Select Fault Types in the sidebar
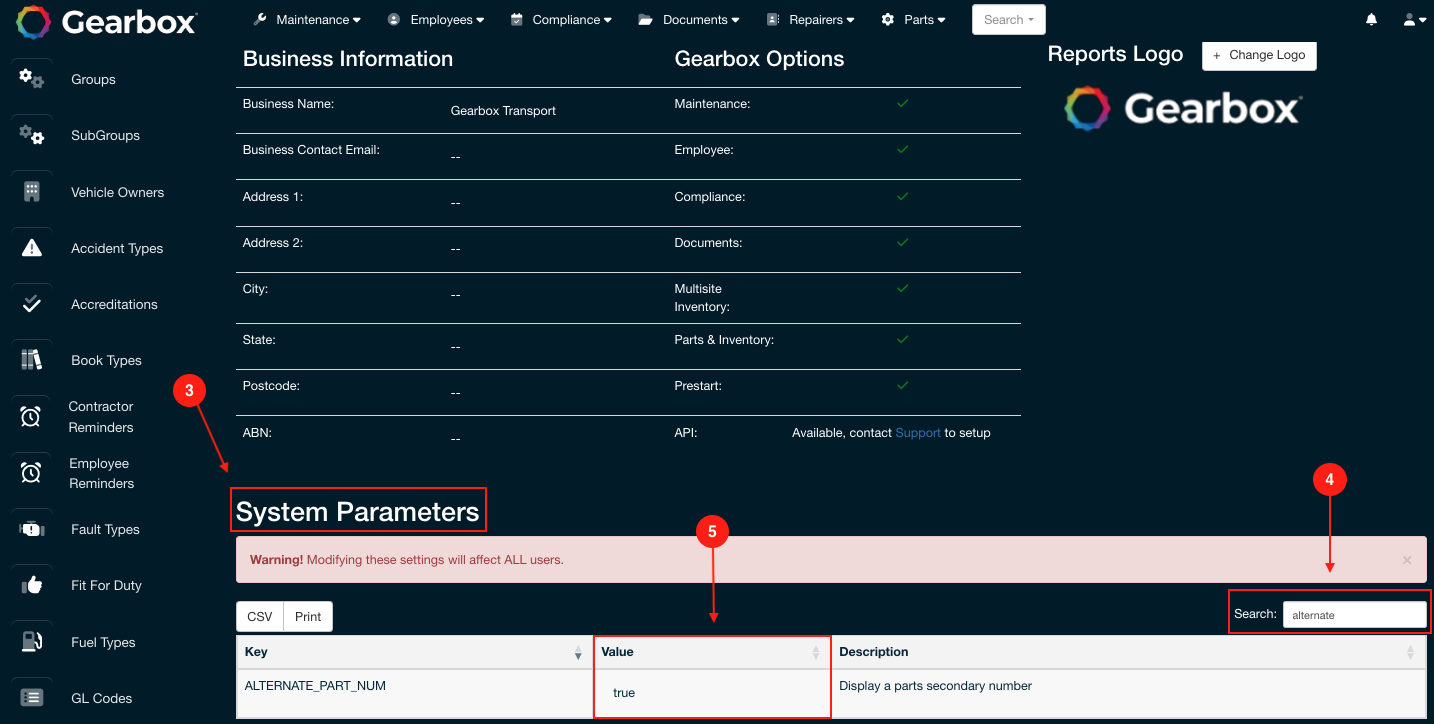Image resolution: width=1434 pixels, height=724 pixels. pos(105,529)
